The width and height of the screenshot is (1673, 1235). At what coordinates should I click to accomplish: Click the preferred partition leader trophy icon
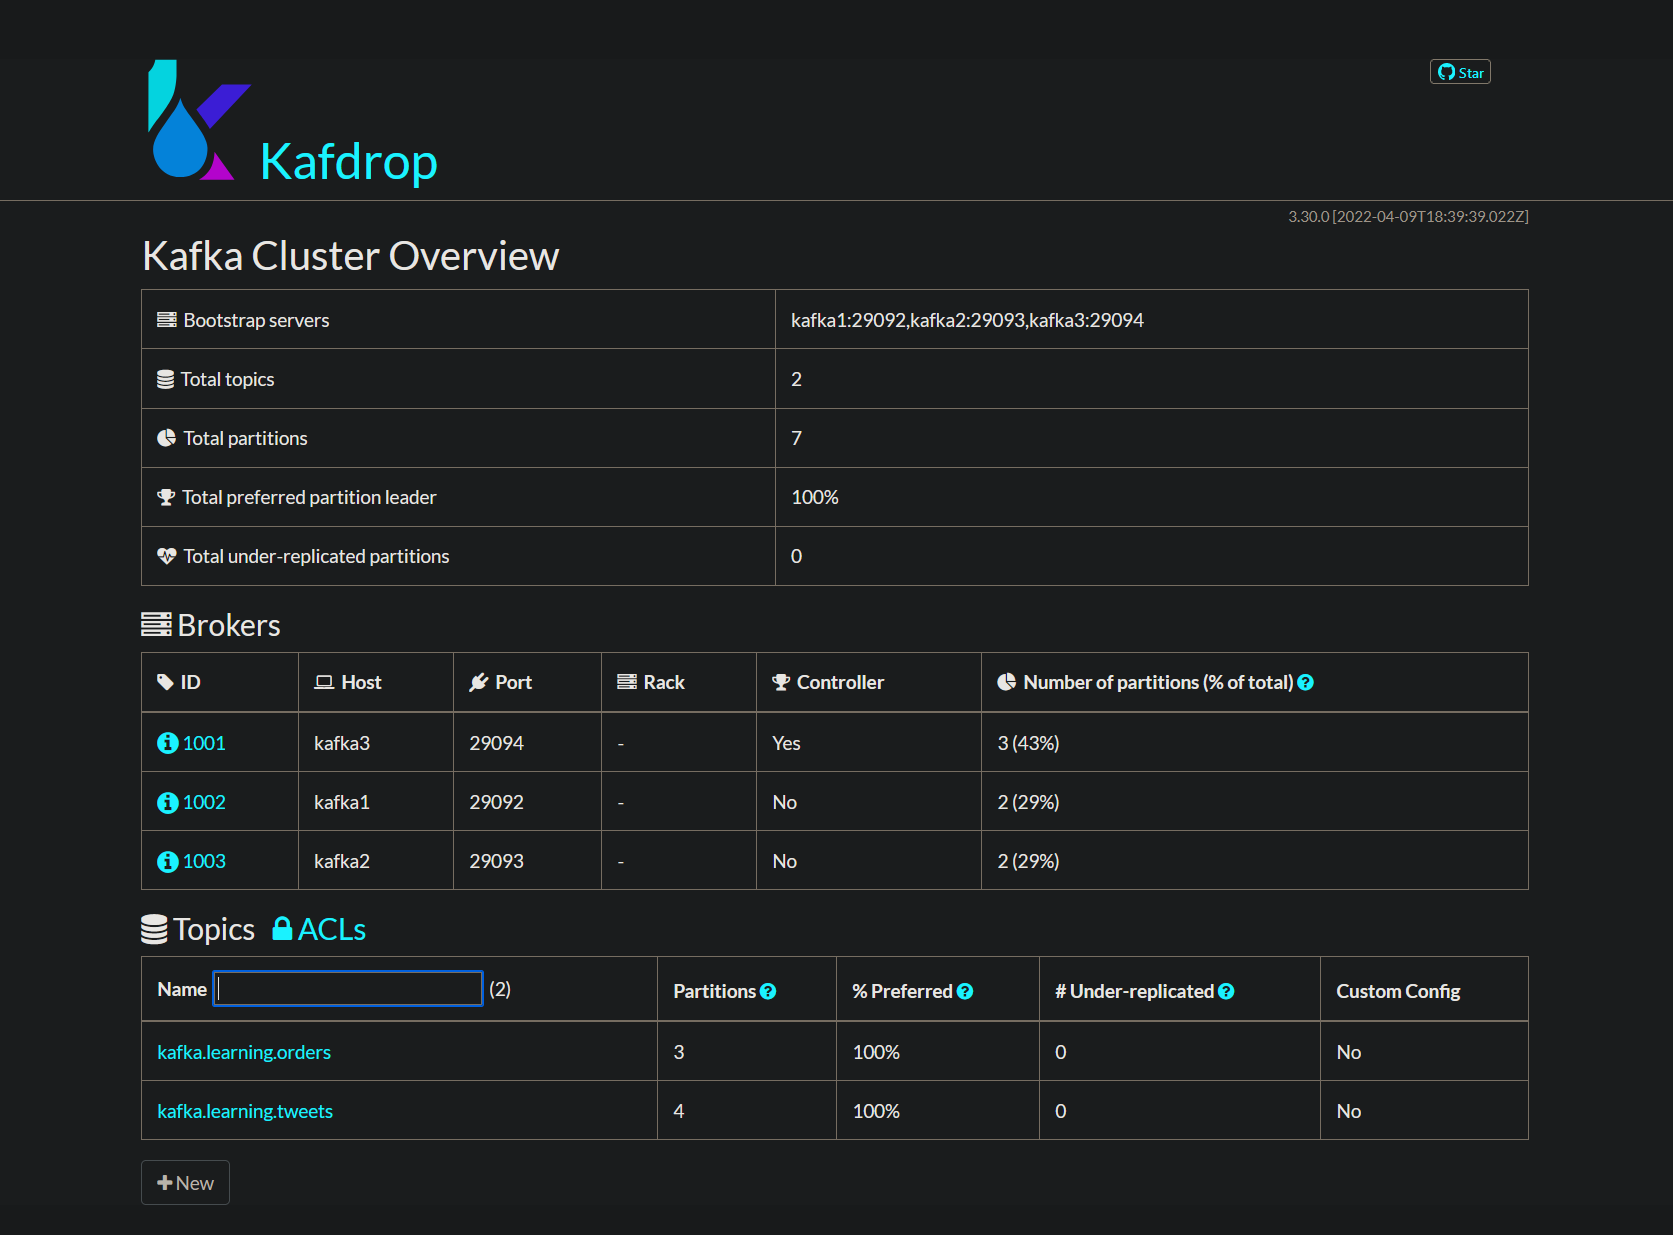[x=166, y=497]
